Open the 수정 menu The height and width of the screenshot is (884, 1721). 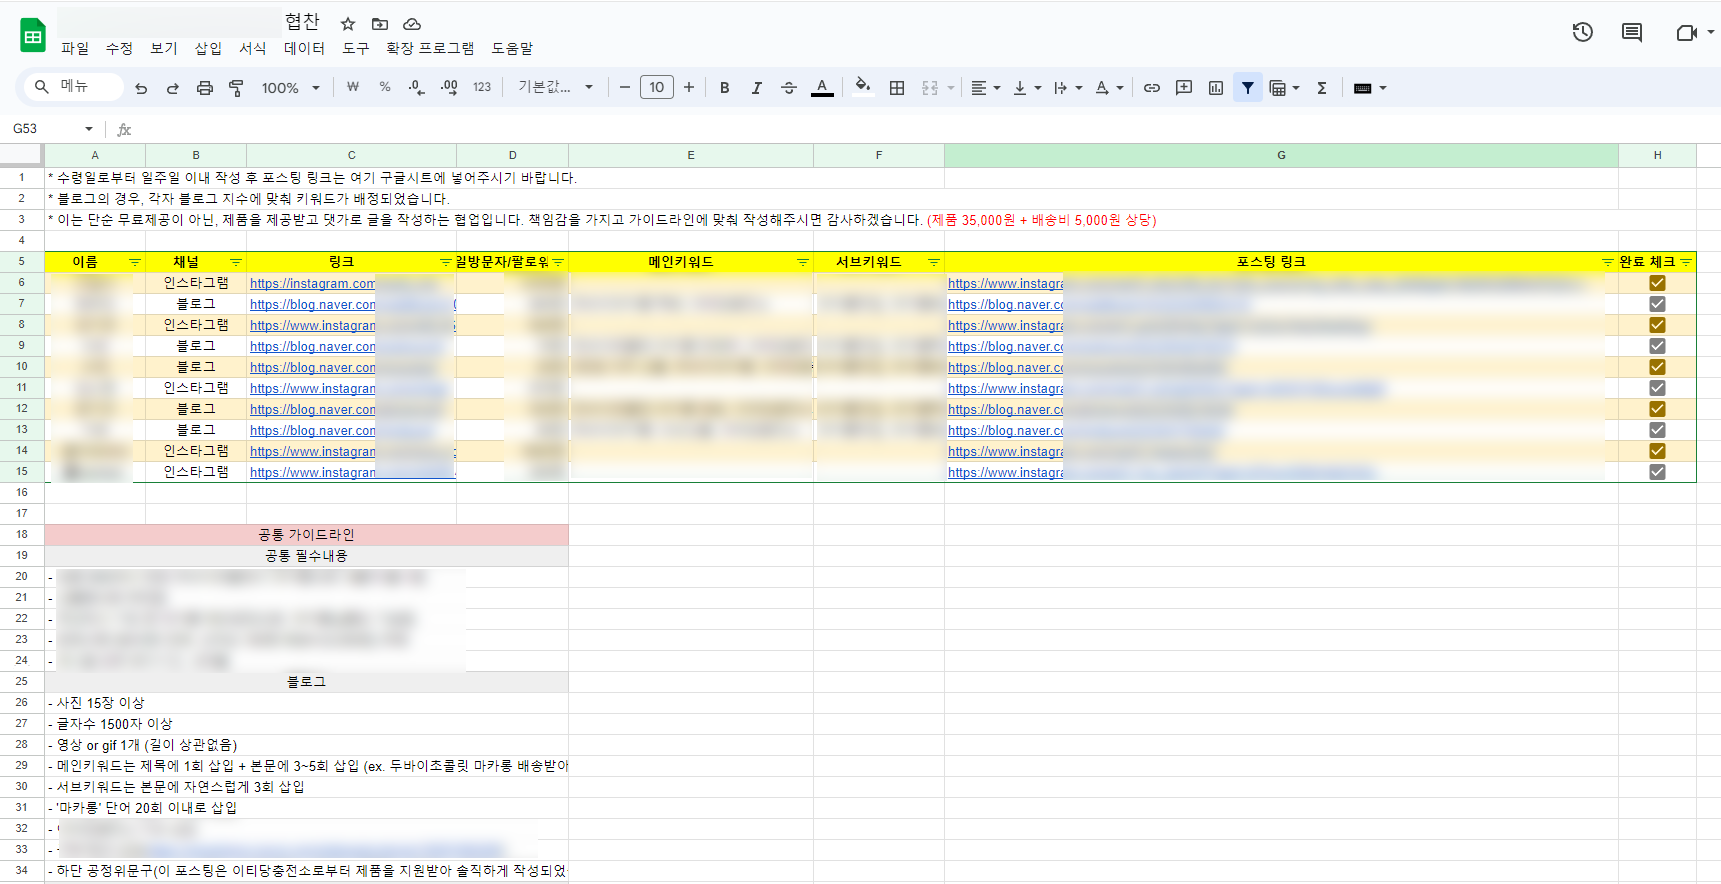coord(119,48)
